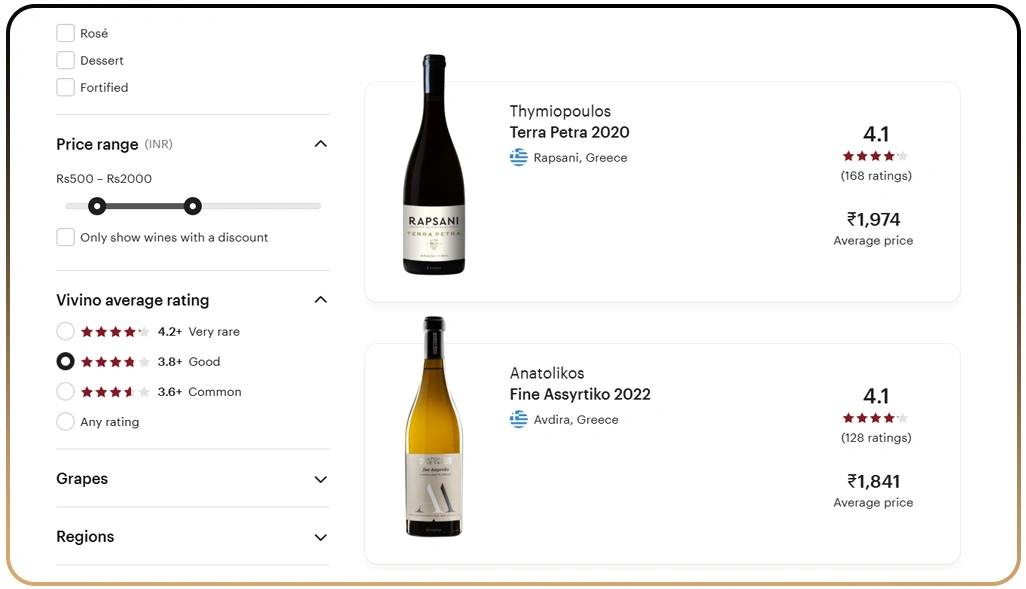The width and height of the screenshot is (1026, 589).
Task: Open the Fine Assyrtiko 2022 wine link
Action: pos(580,395)
